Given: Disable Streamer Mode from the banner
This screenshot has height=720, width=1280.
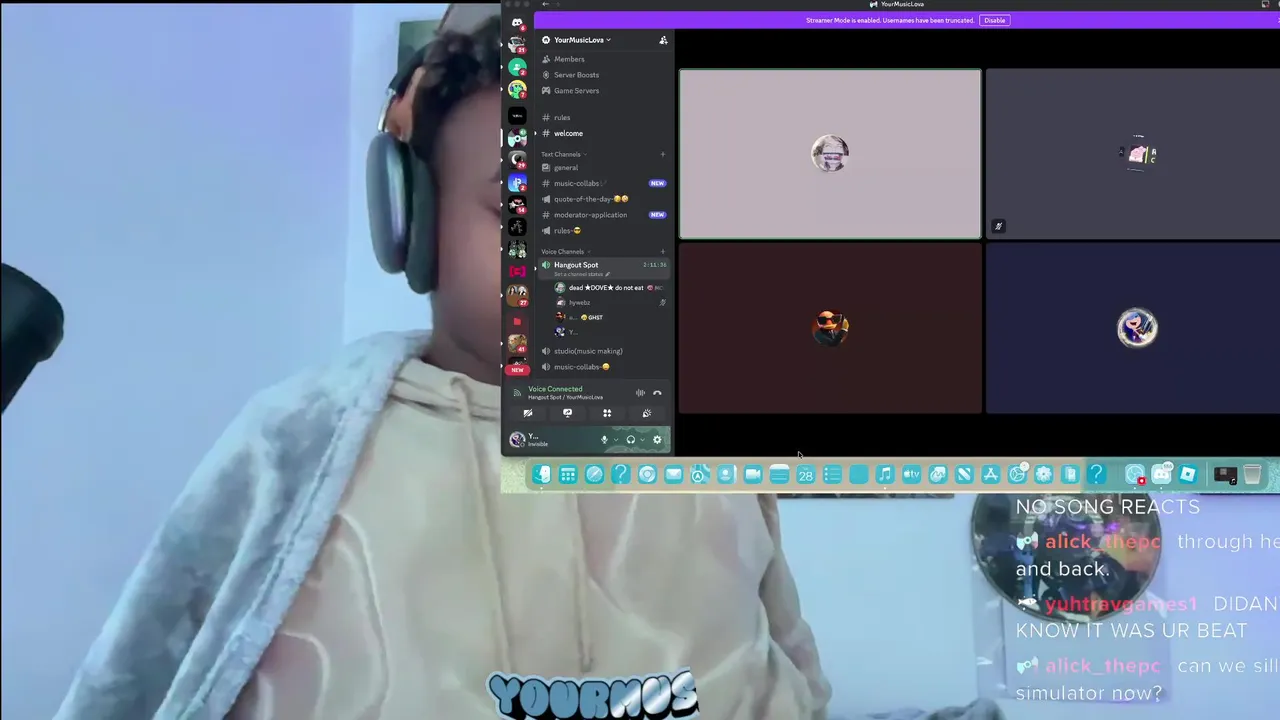Looking at the screenshot, I should pyautogui.click(x=994, y=20).
